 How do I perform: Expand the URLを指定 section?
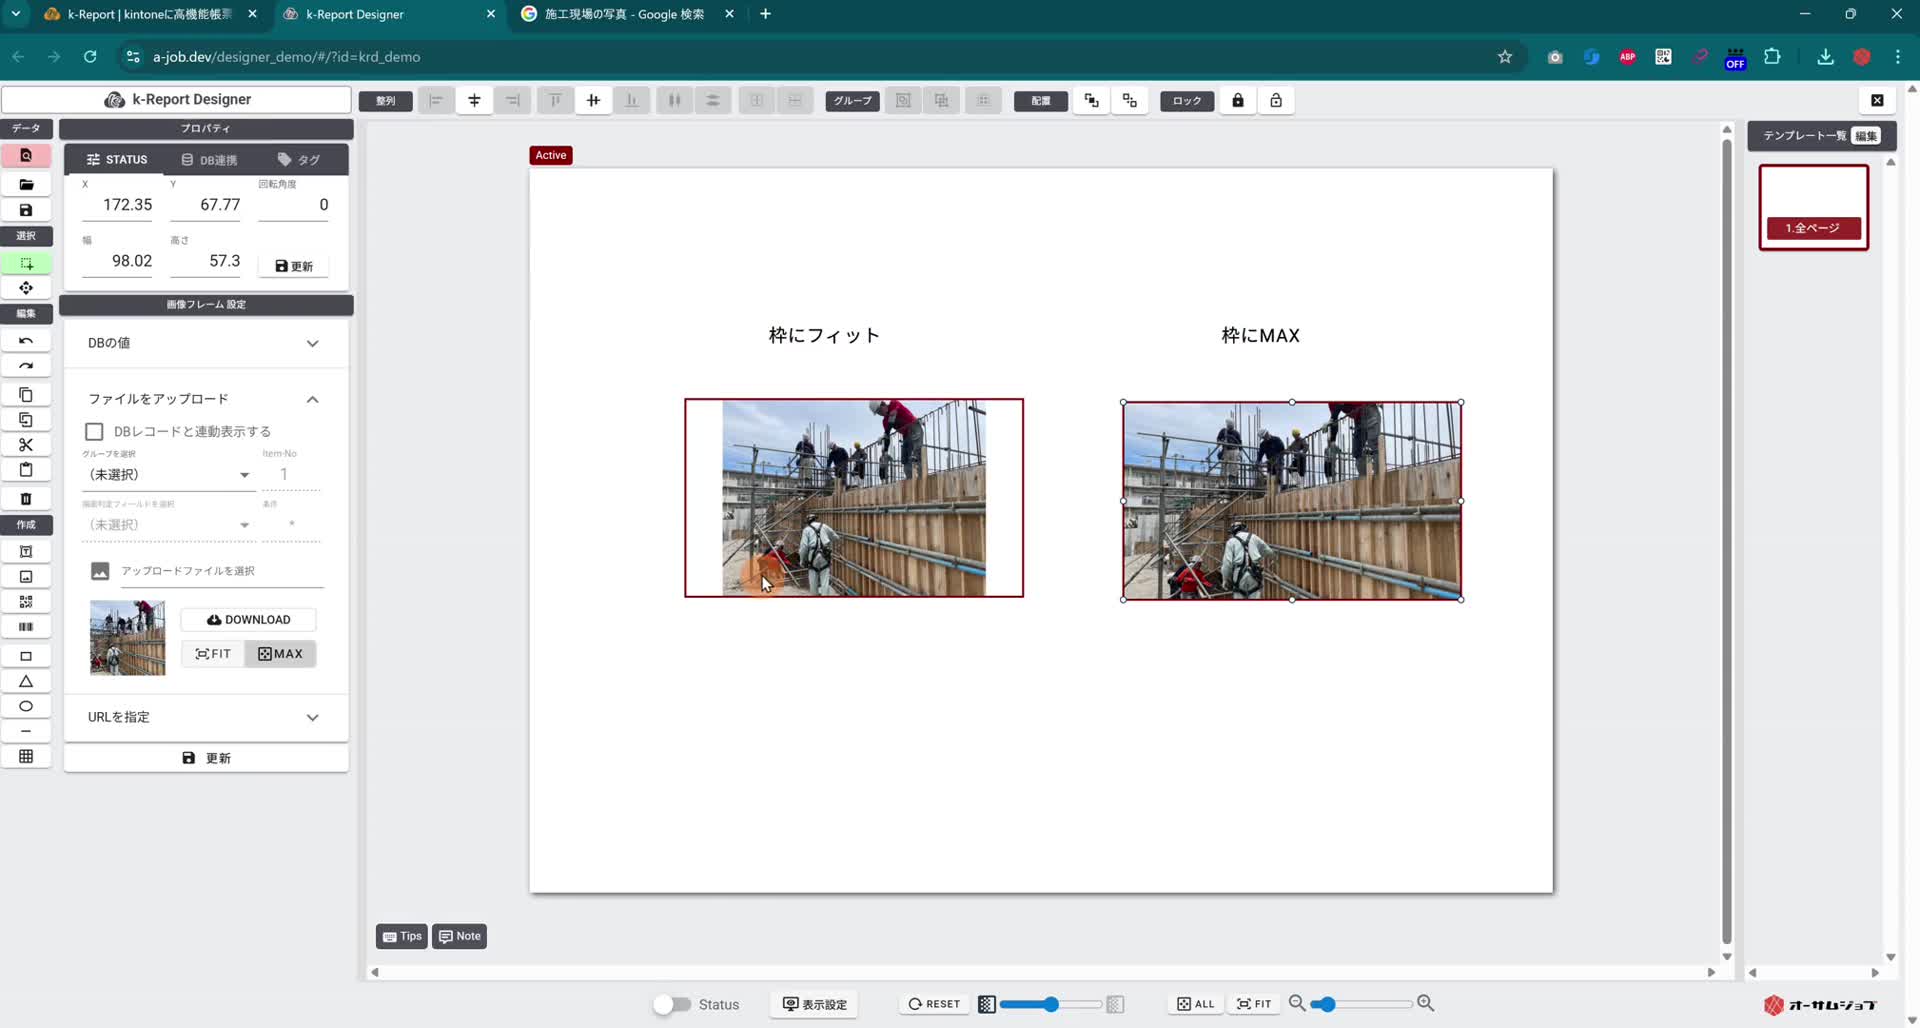click(313, 717)
